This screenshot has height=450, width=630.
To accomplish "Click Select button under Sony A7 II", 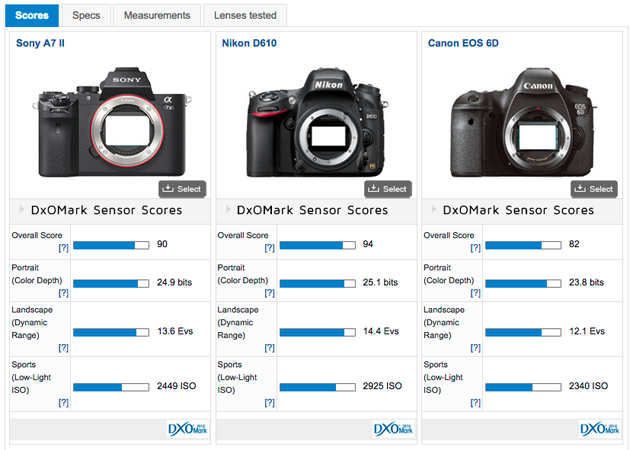I will (182, 189).
